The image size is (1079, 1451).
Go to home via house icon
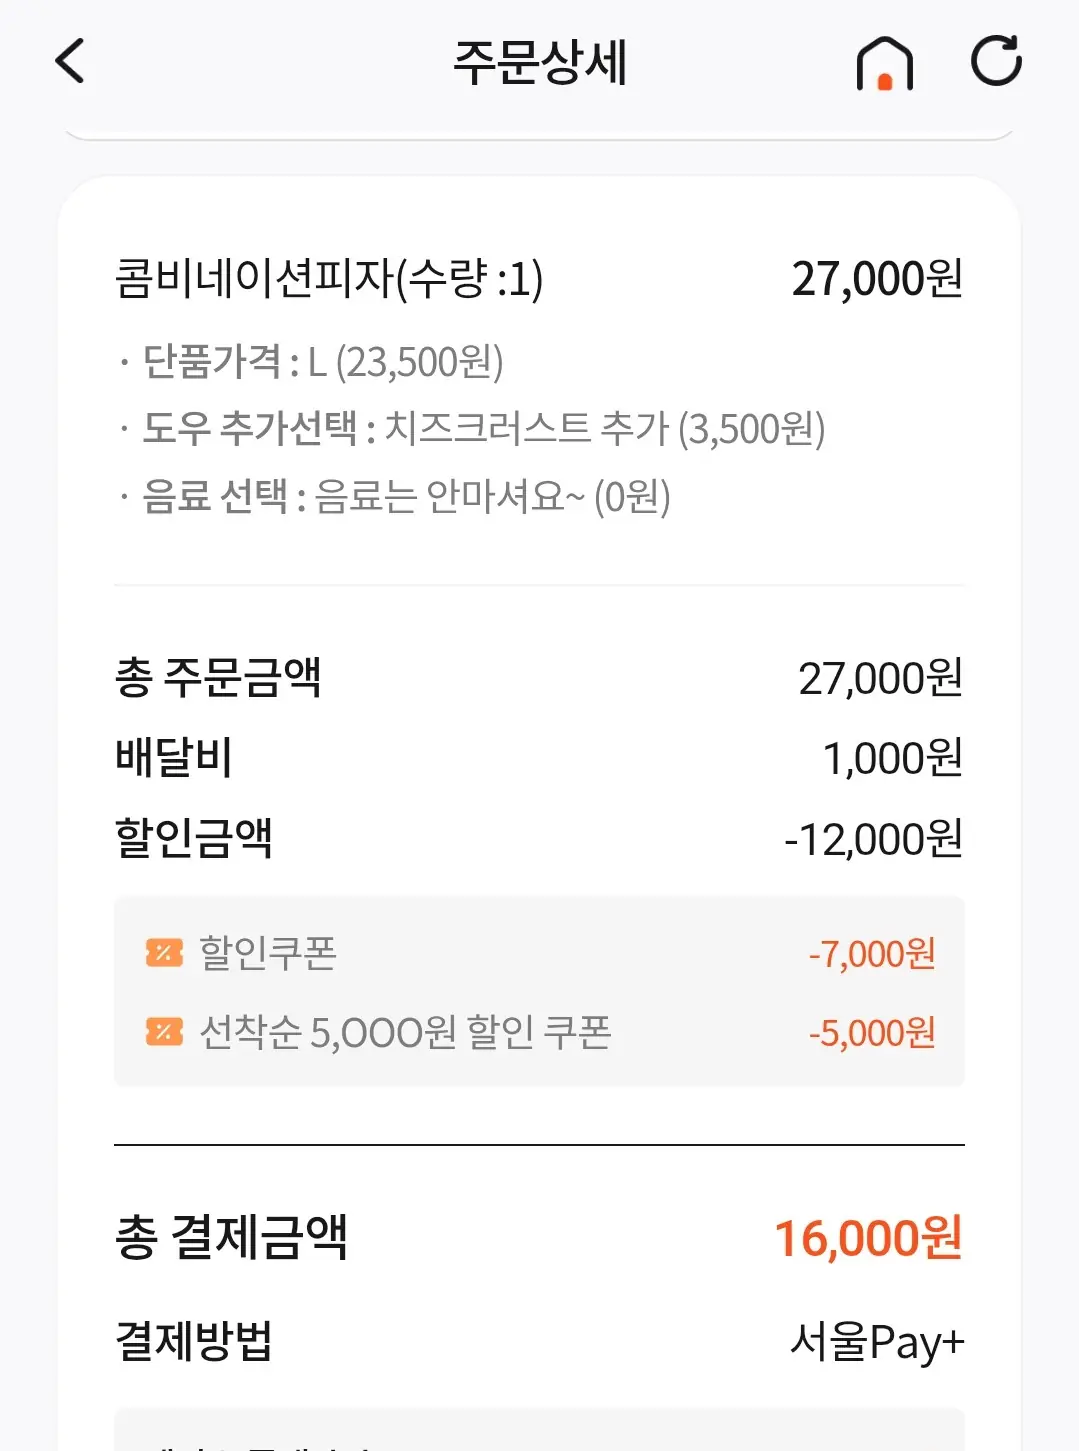click(884, 63)
